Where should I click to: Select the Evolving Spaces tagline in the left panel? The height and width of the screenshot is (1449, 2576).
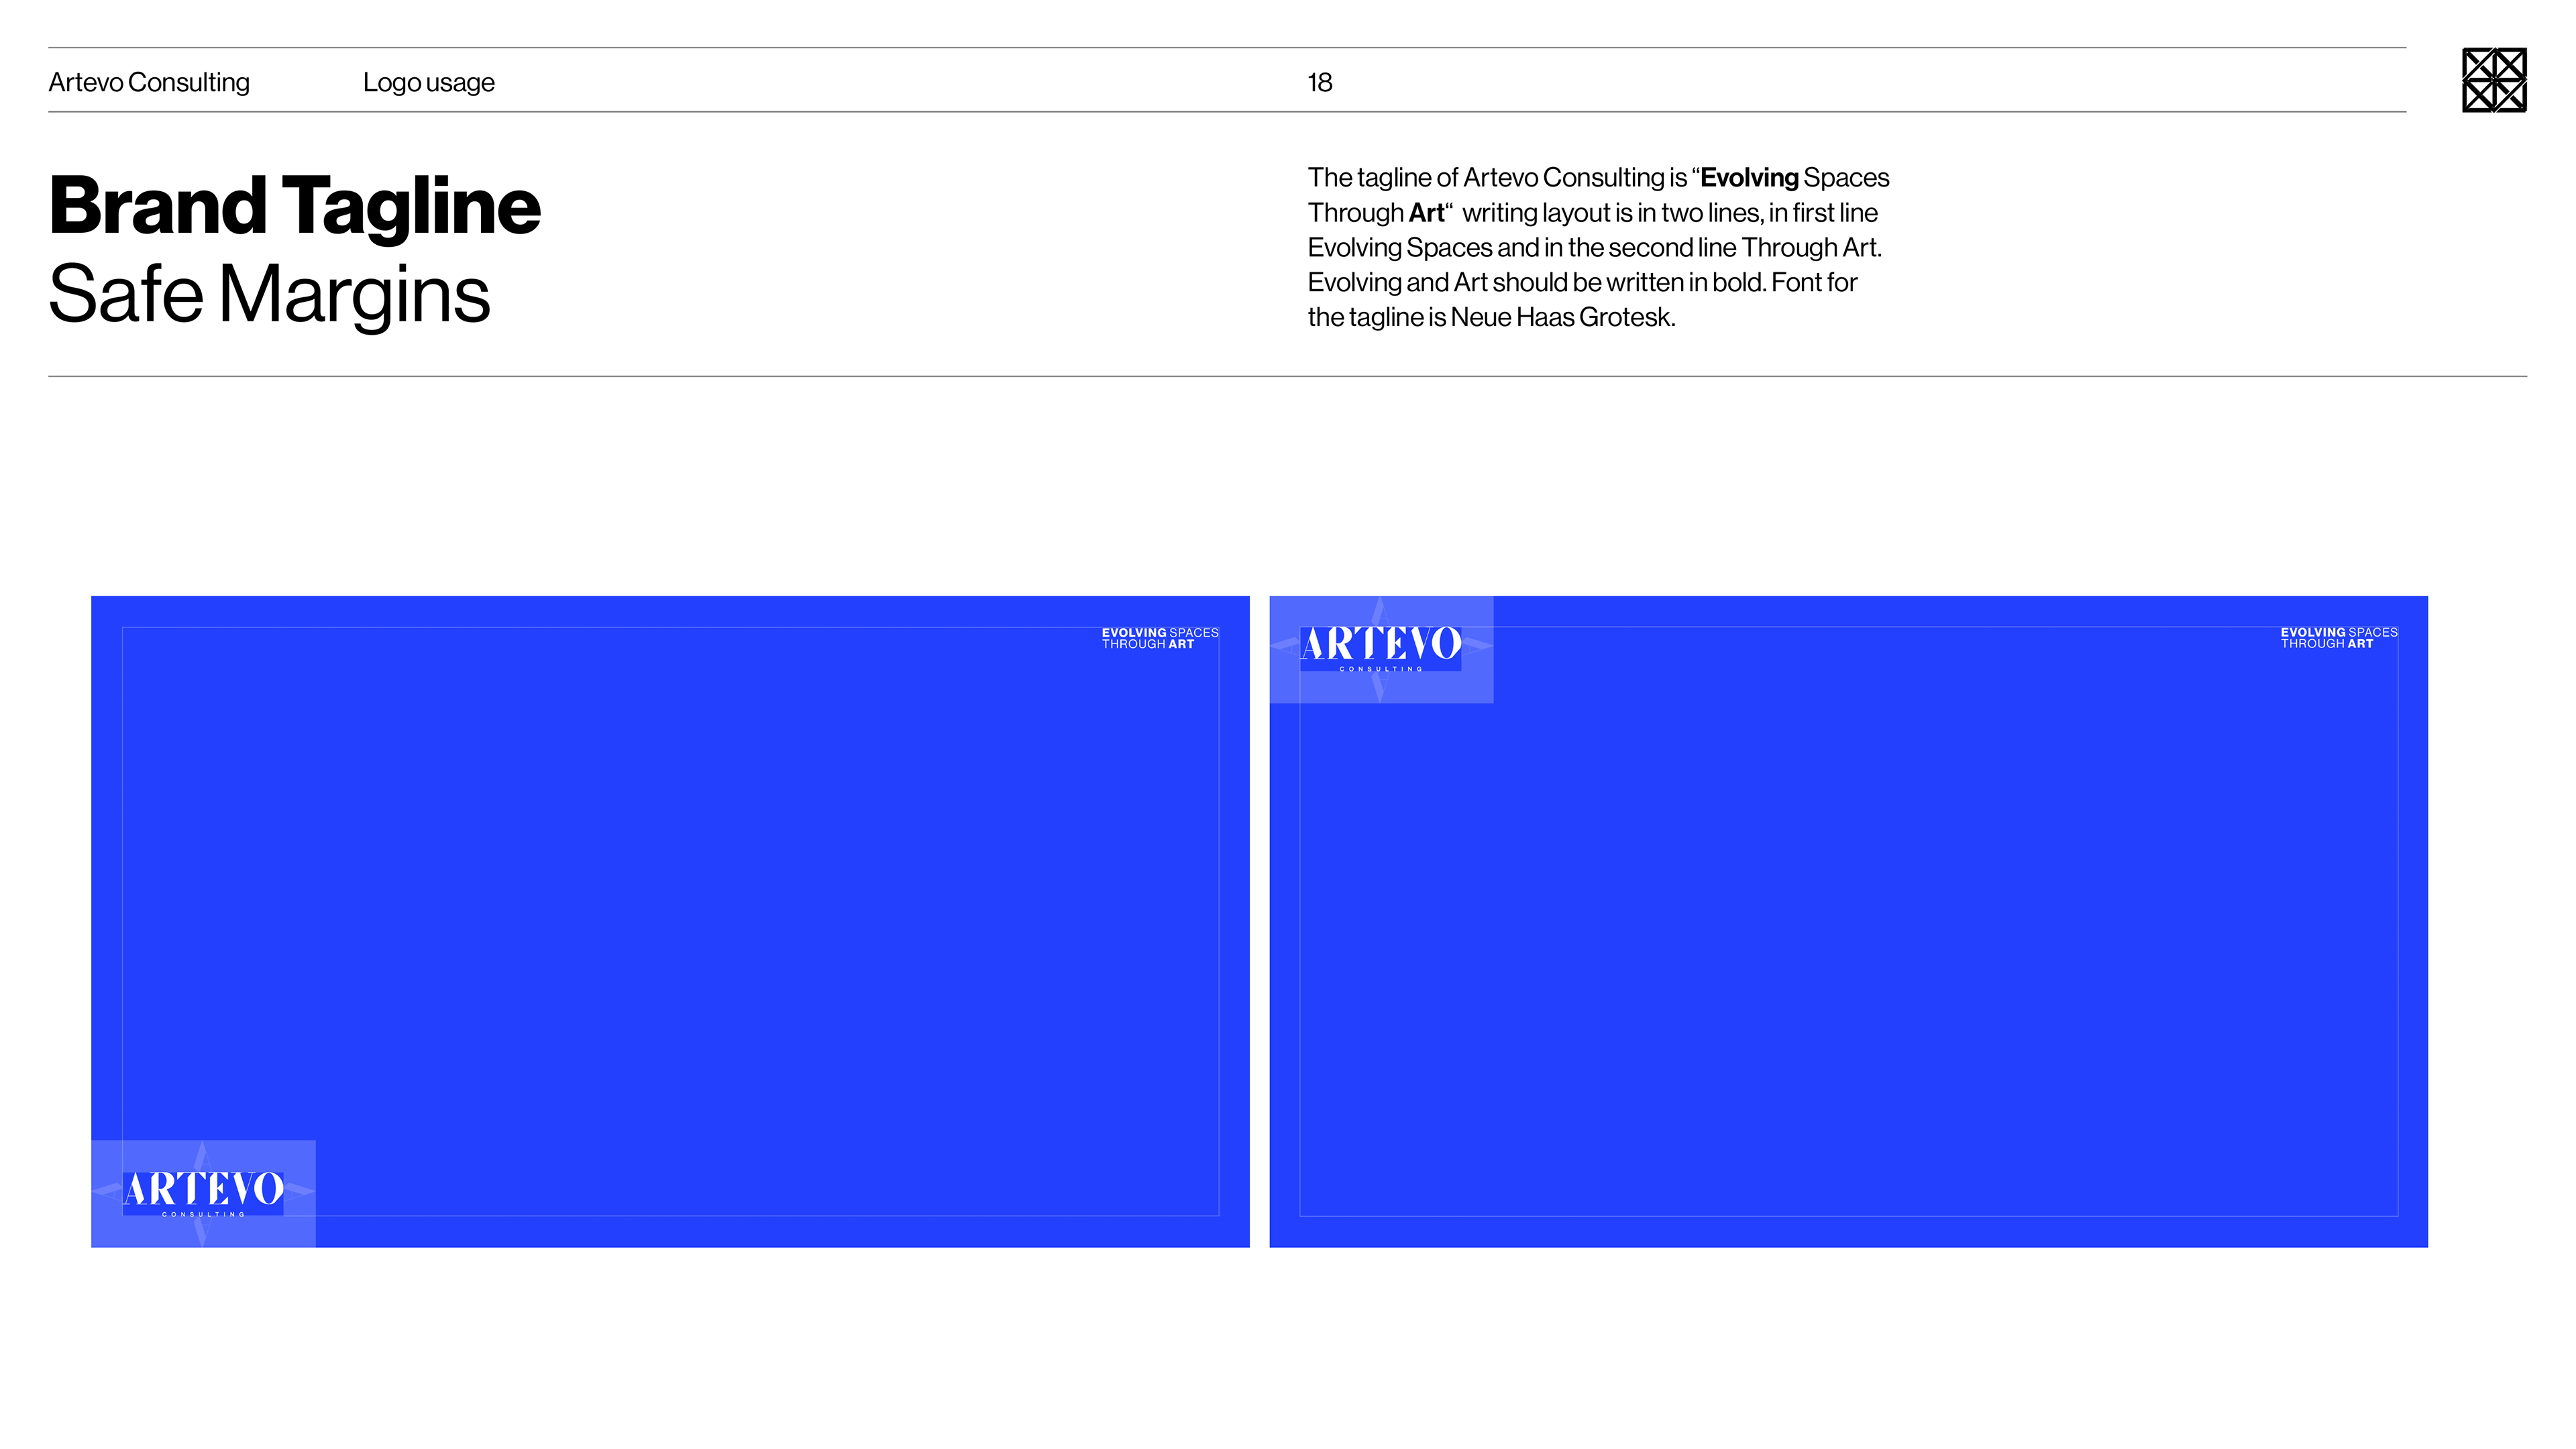1159,633
